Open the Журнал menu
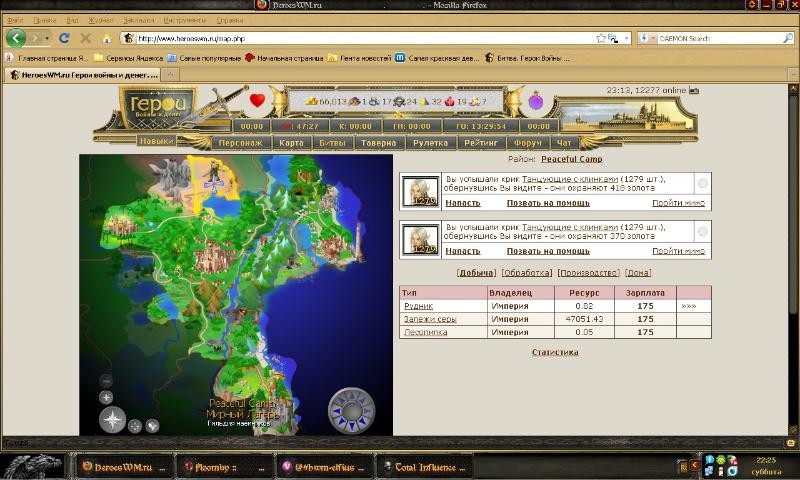 pyautogui.click(x=101, y=20)
